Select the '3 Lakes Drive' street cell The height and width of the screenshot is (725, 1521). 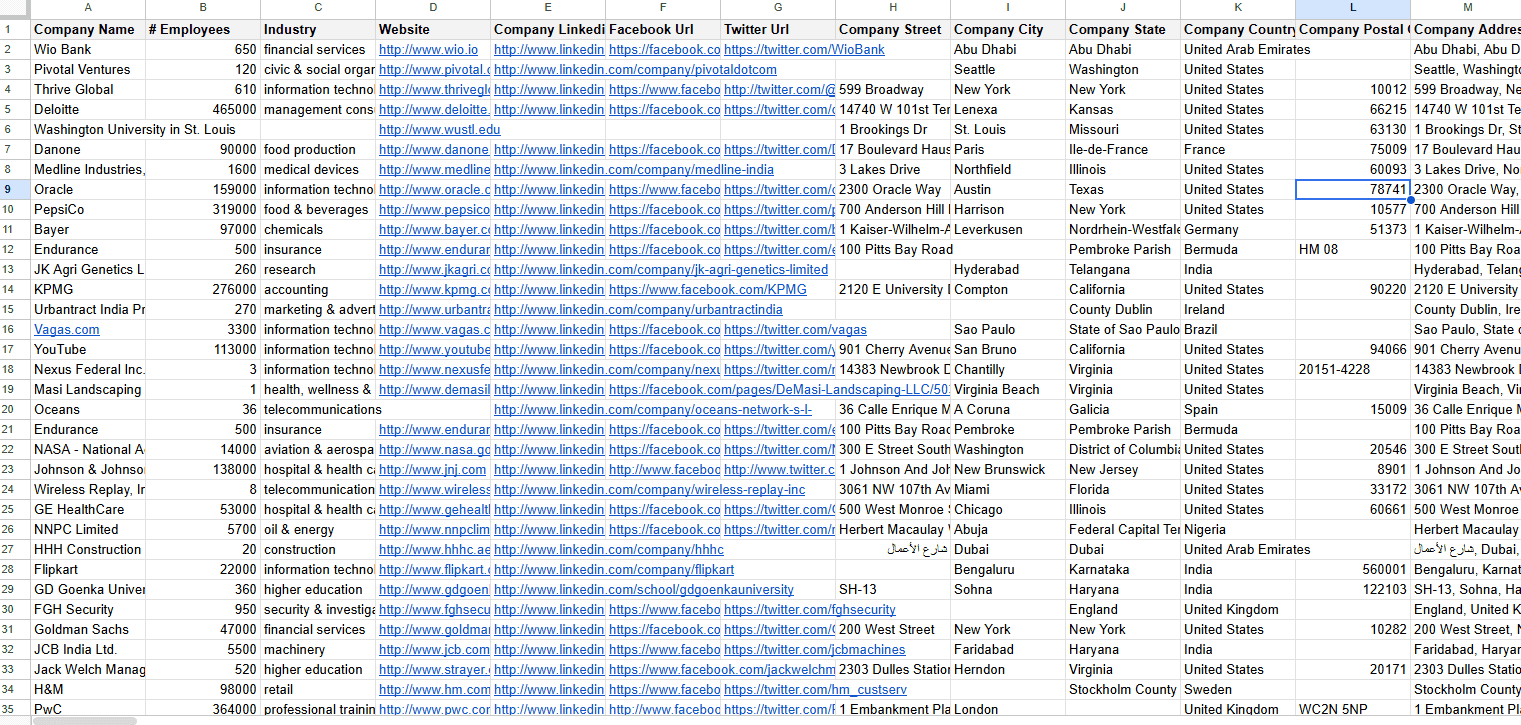[893, 169]
